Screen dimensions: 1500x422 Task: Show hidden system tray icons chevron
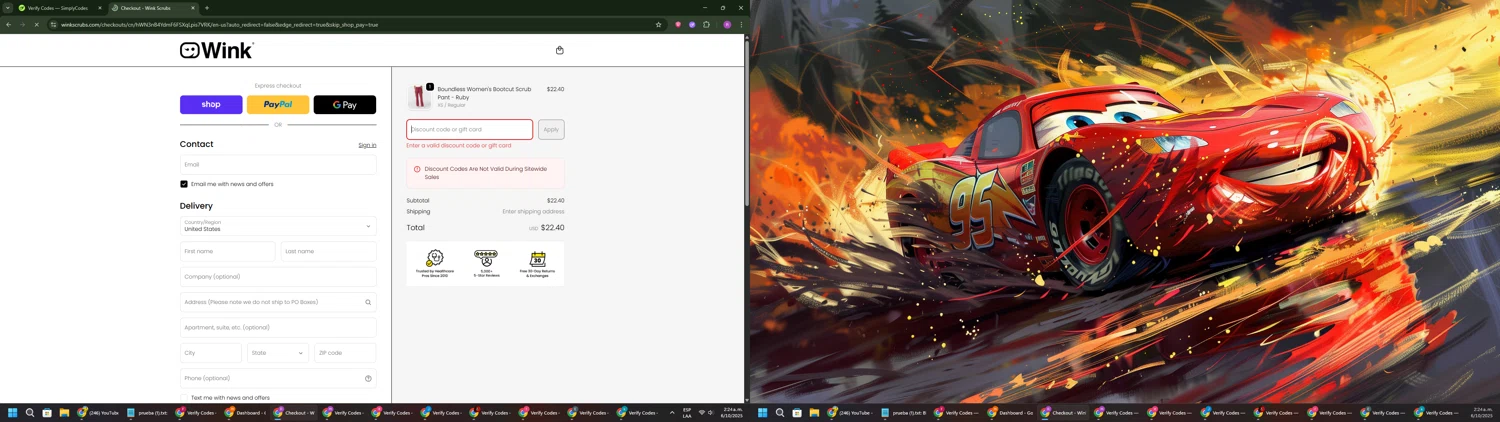click(672, 412)
